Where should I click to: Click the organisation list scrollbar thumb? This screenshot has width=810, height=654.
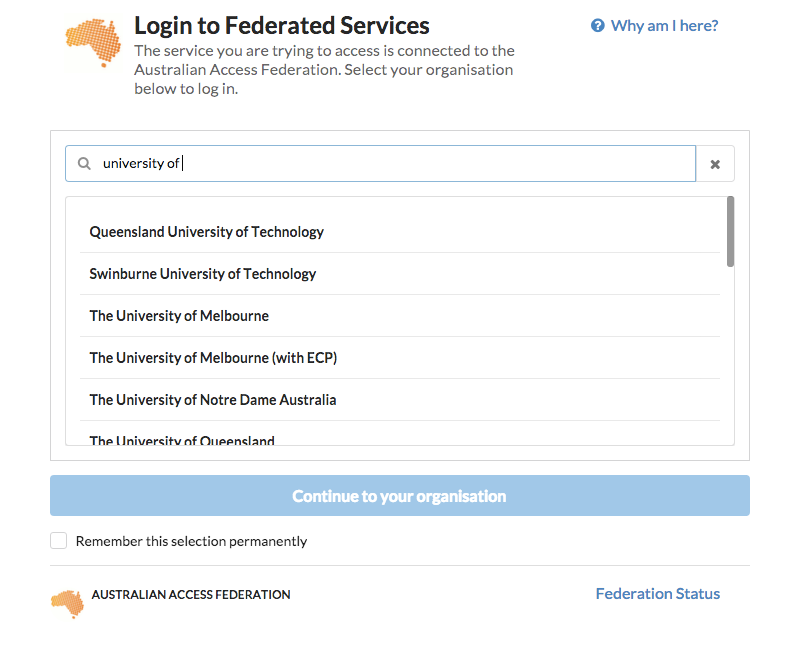point(730,231)
